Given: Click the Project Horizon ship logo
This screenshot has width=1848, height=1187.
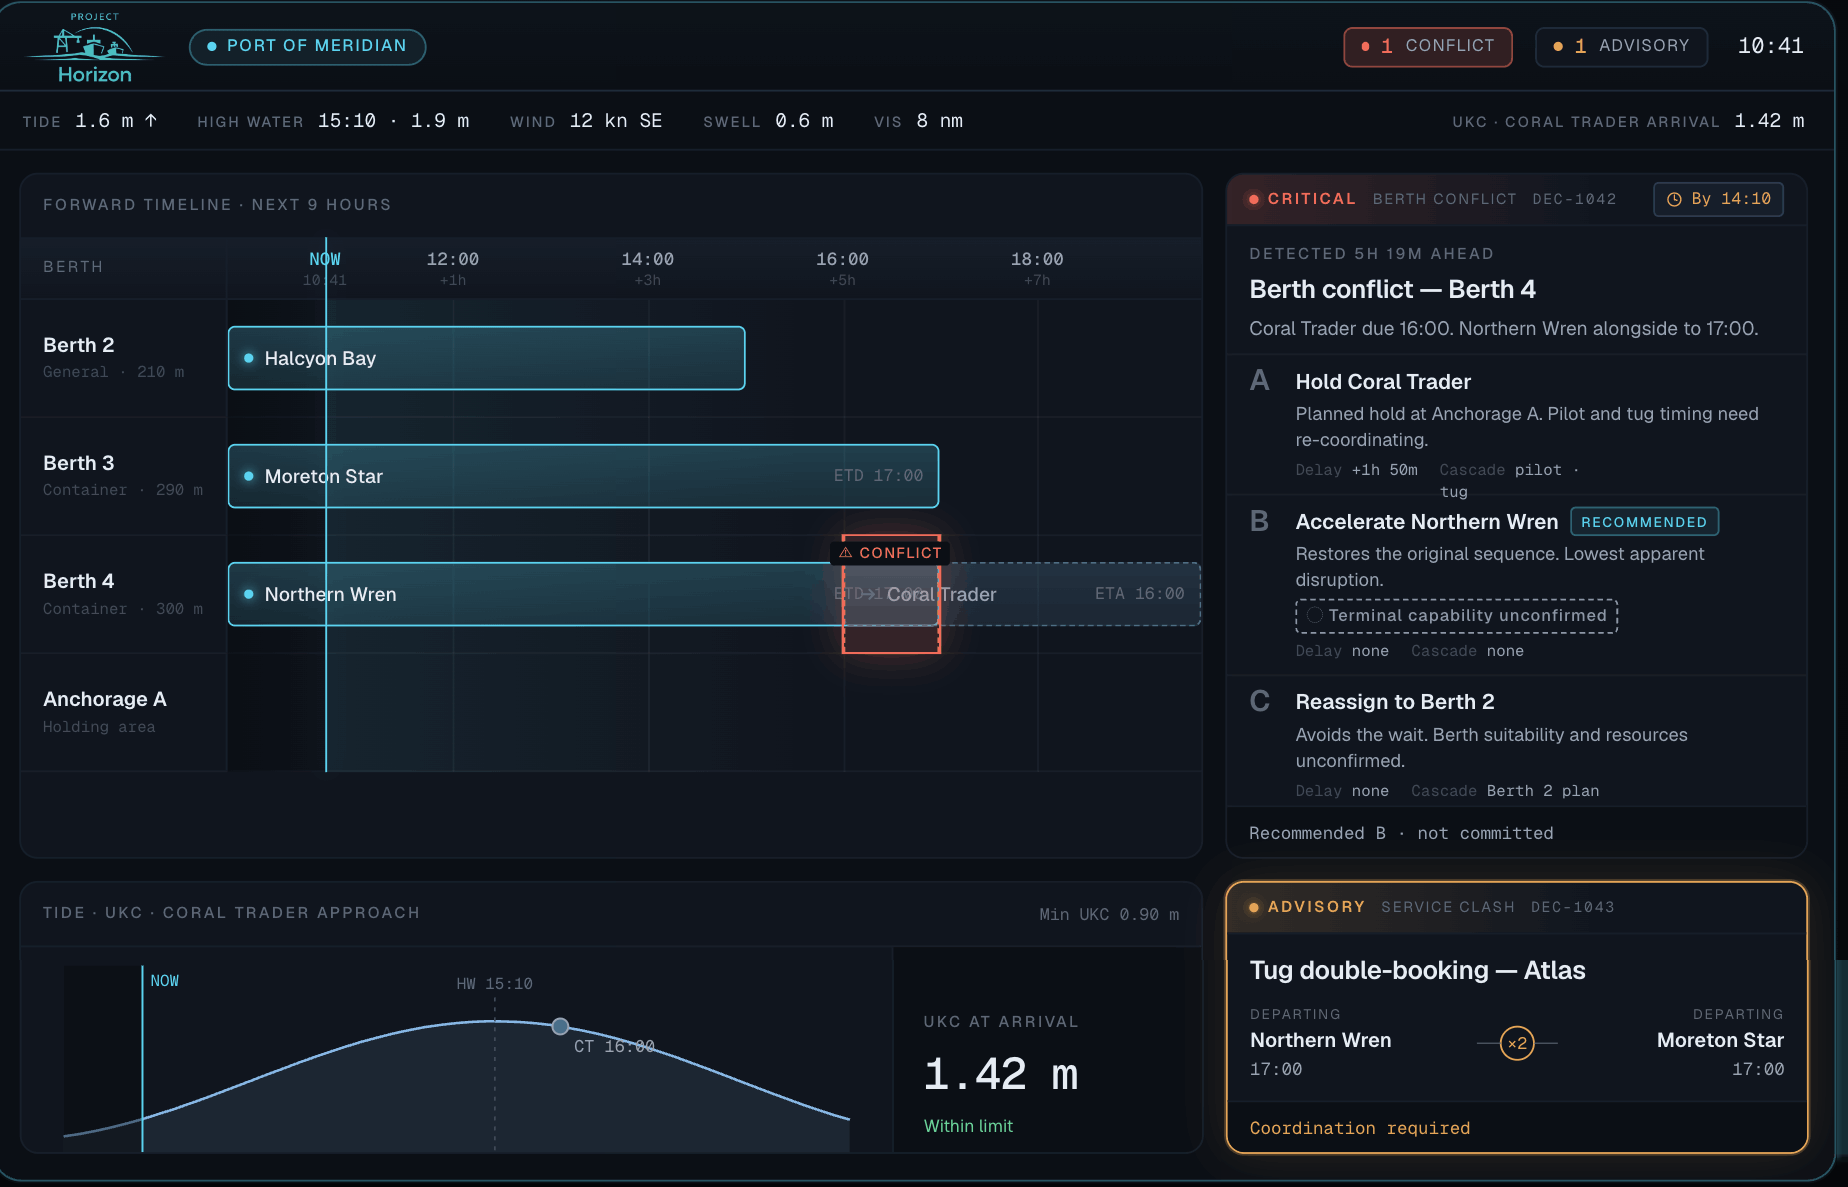Looking at the screenshot, I should point(94,47).
